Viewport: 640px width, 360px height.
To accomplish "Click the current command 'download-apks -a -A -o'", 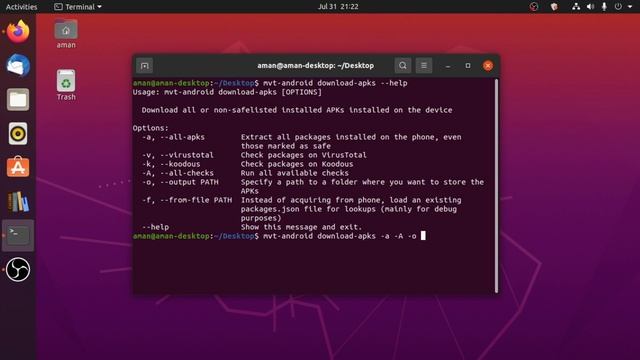I will (367, 236).
